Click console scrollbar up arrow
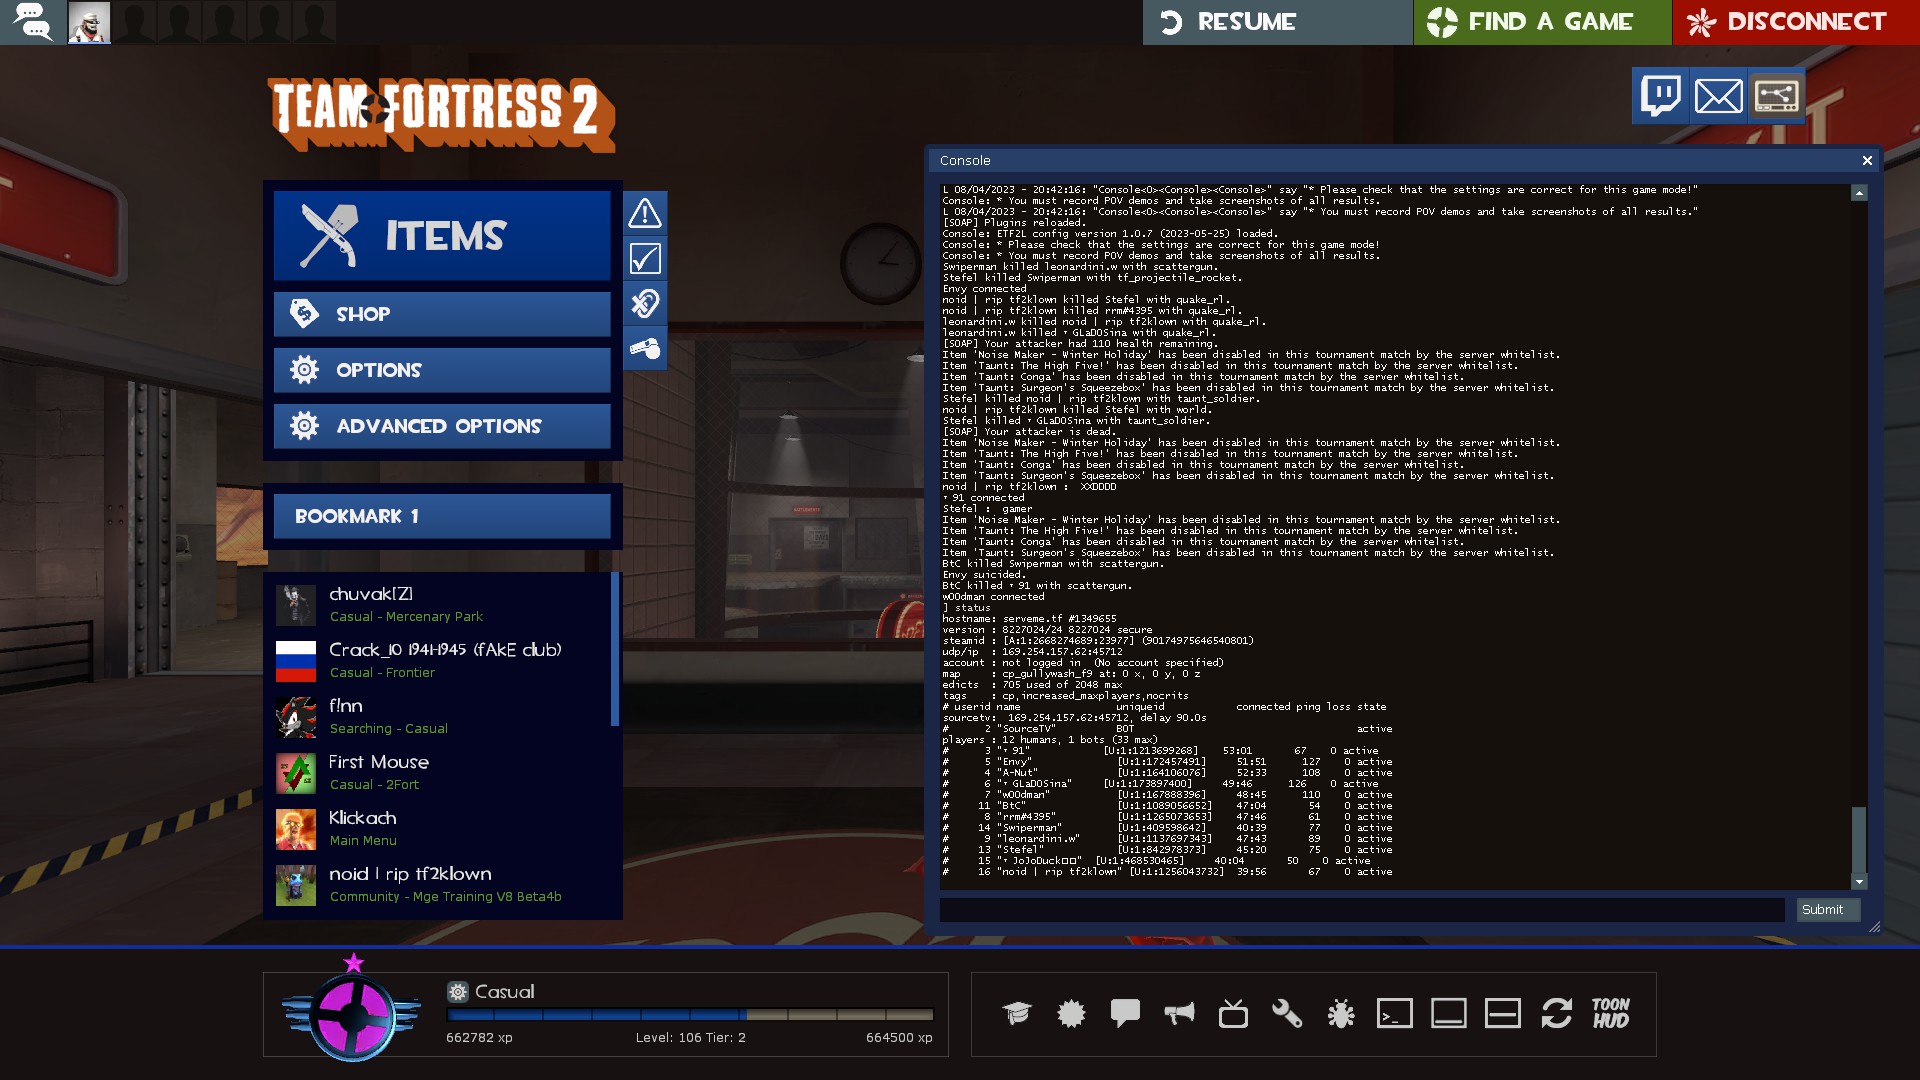This screenshot has width=1920, height=1080. click(1859, 192)
